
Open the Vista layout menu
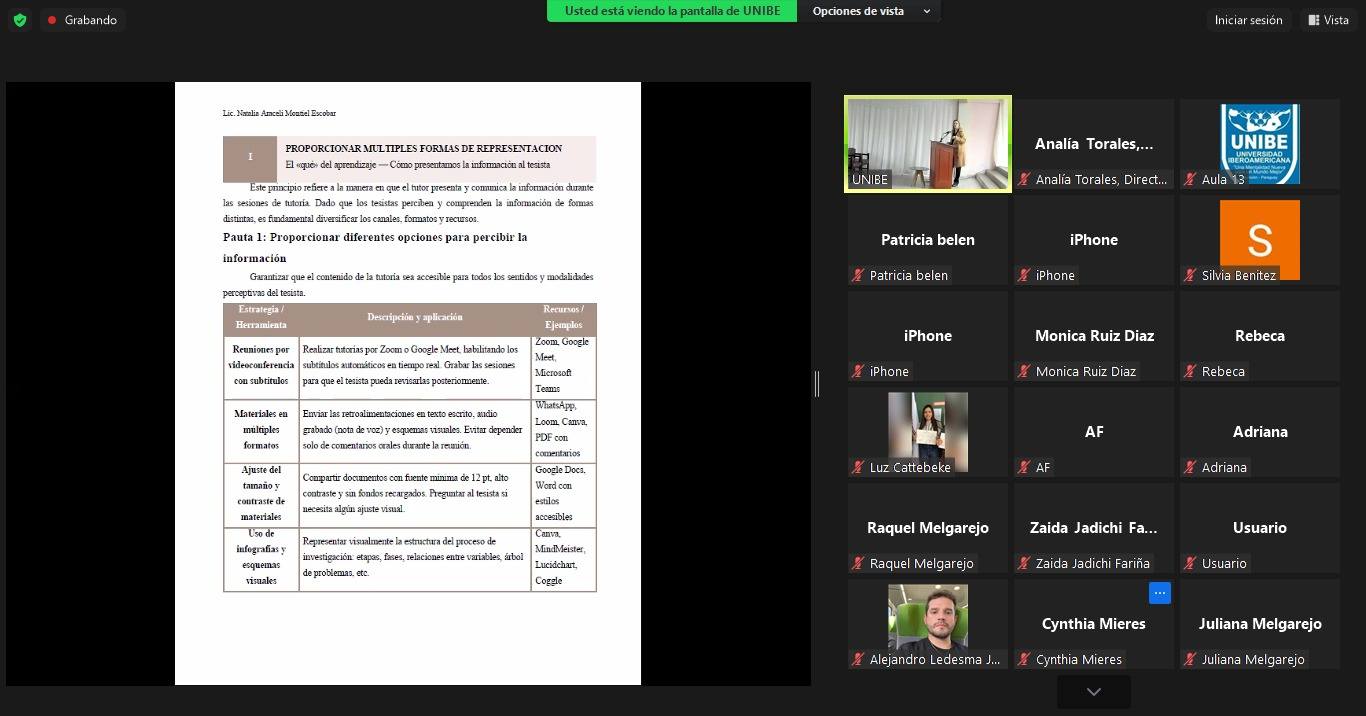pyautogui.click(x=1328, y=20)
